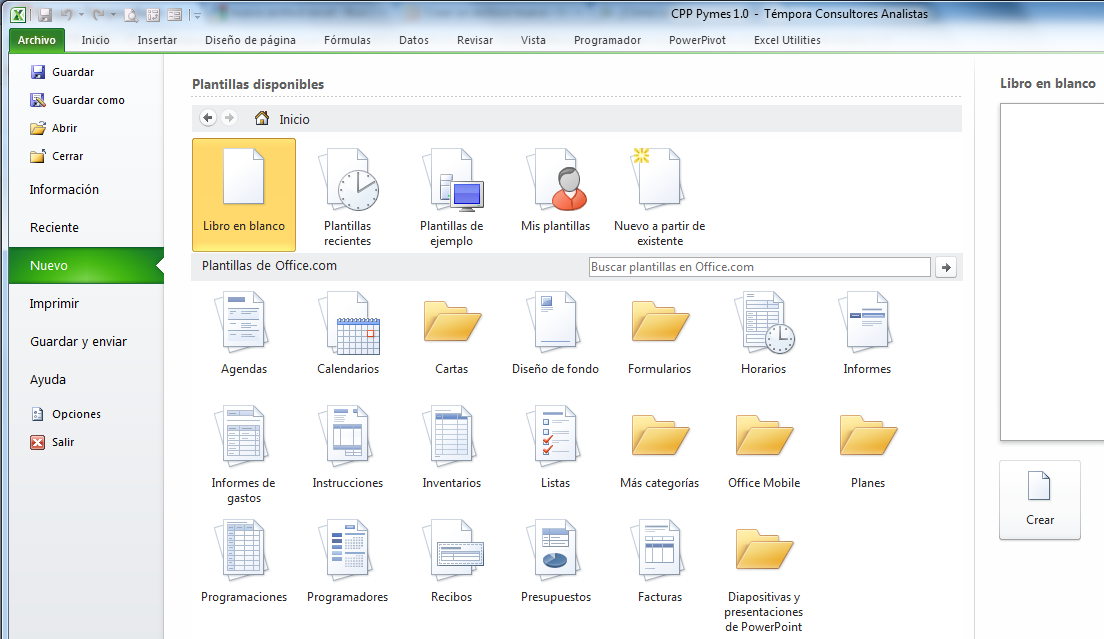1104x639 pixels.
Task: Open the Presupuestos template category
Action: (555, 560)
